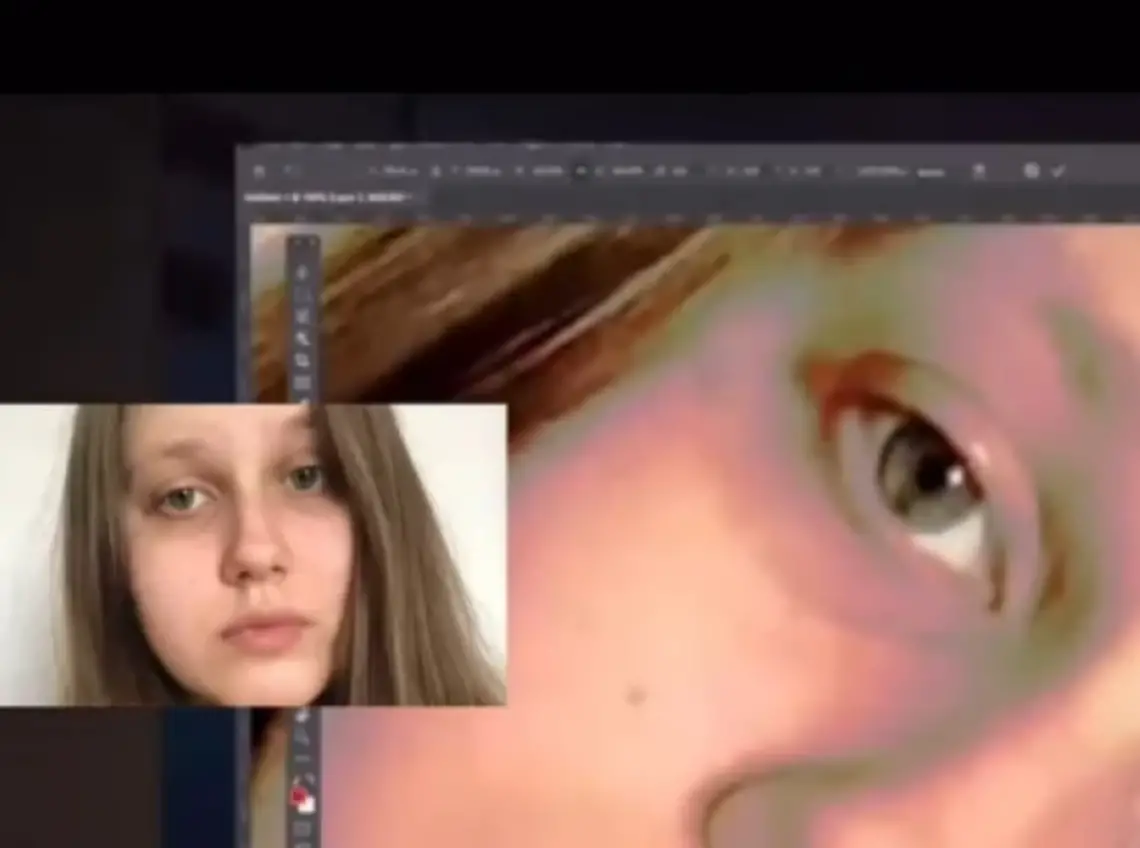Click the girl's reference photo overlay
Viewport: 1140px width, 848px height.
pyautogui.click(x=253, y=554)
